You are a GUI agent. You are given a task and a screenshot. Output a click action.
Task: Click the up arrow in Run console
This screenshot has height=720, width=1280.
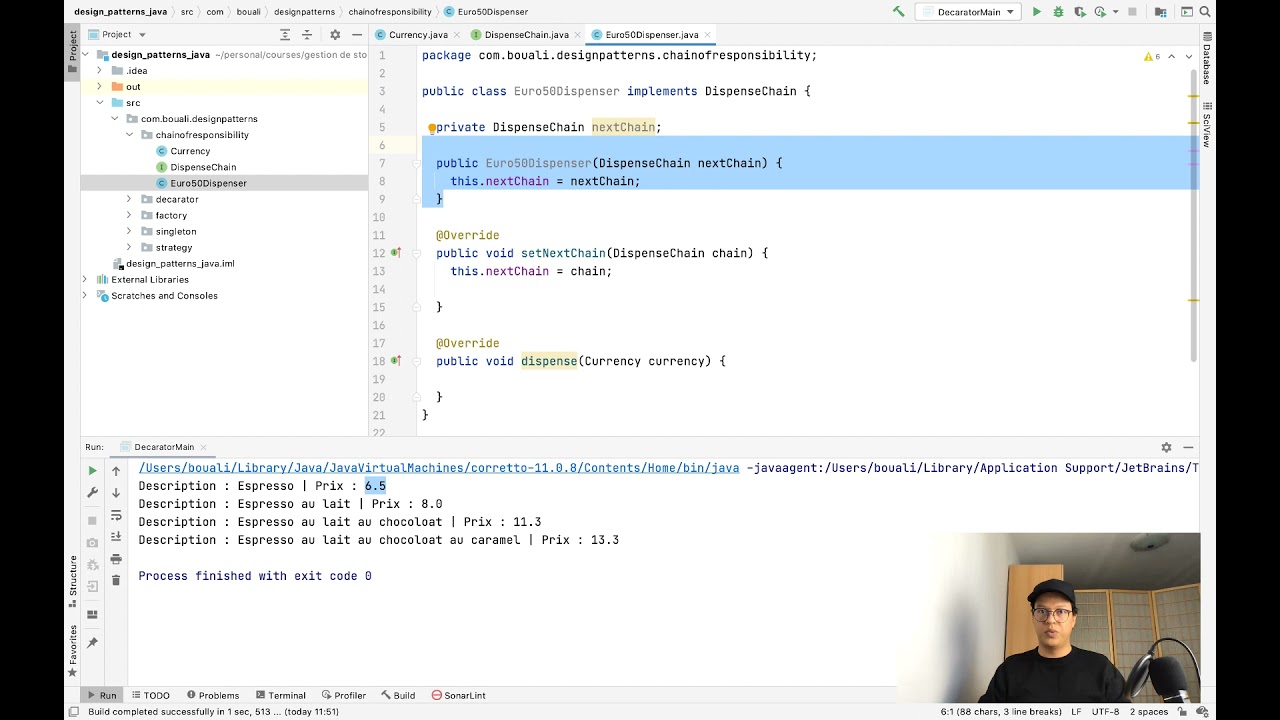pyautogui.click(x=116, y=470)
